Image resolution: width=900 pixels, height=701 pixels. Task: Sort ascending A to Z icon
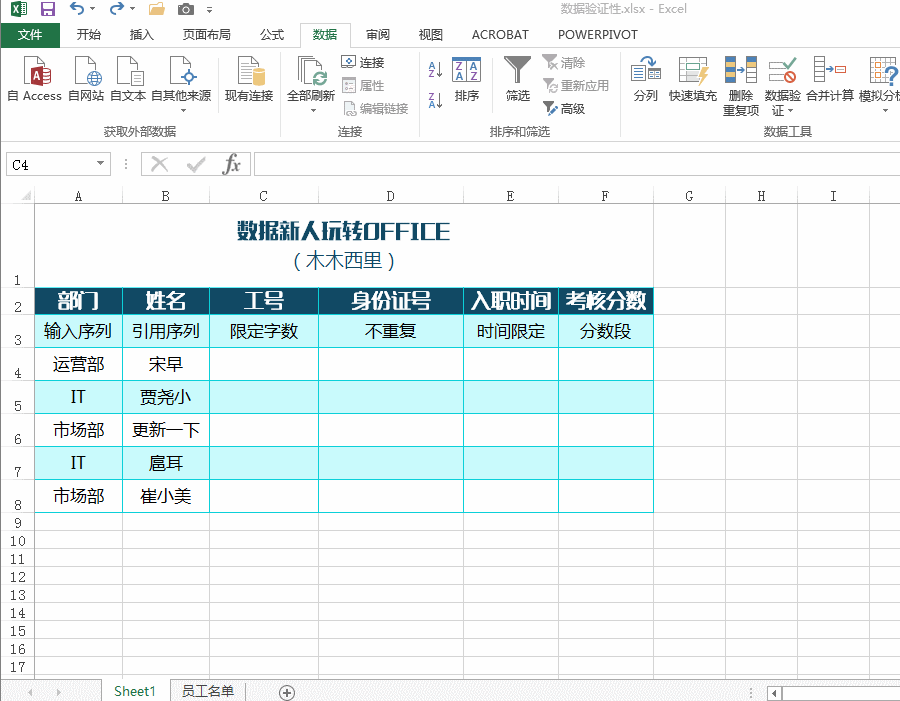(x=435, y=69)
